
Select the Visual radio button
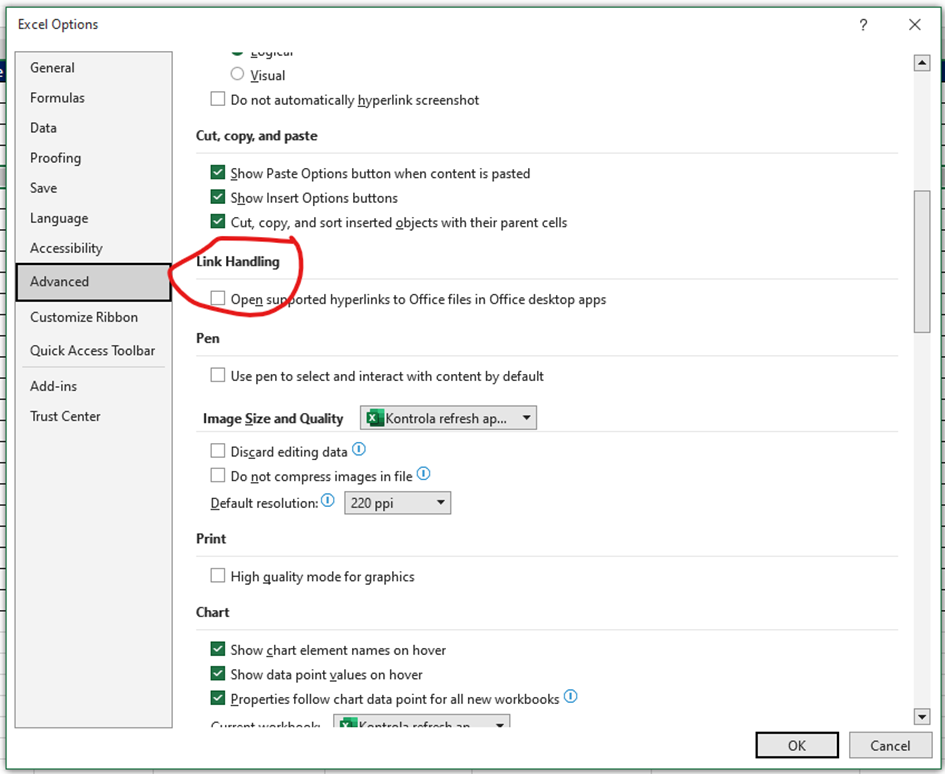pos(237,74)
